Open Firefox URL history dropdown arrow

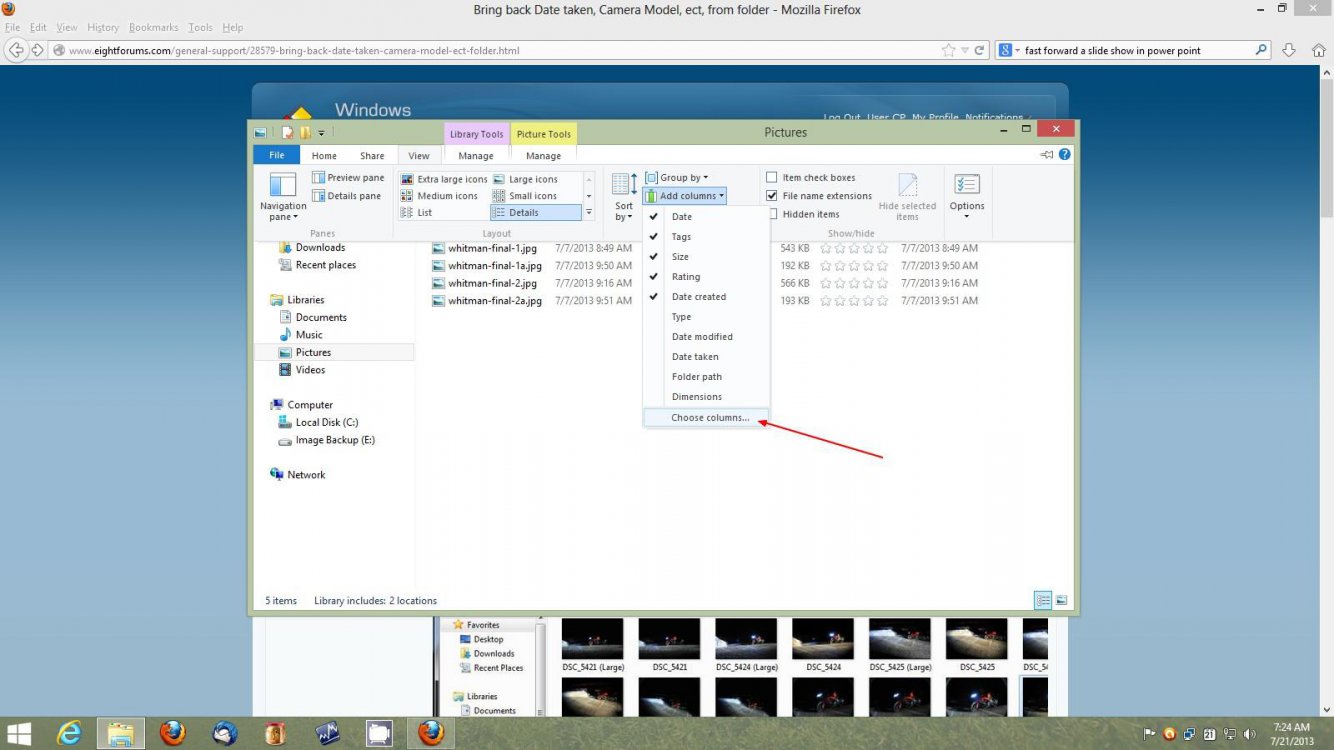(964, 50)
